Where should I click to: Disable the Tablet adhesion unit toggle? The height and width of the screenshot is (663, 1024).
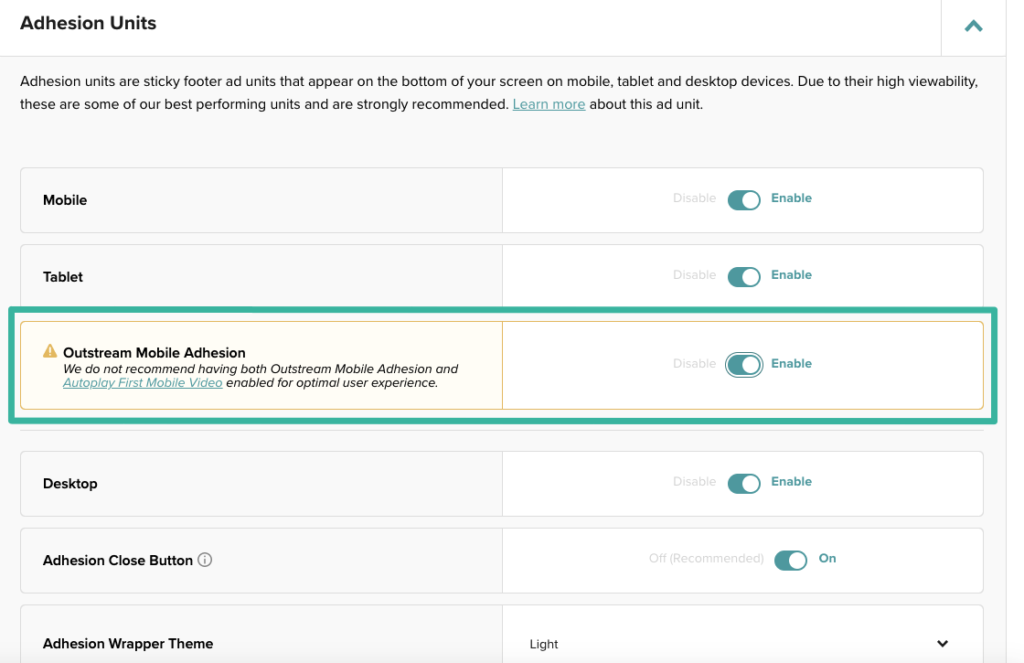click(744, 275)
